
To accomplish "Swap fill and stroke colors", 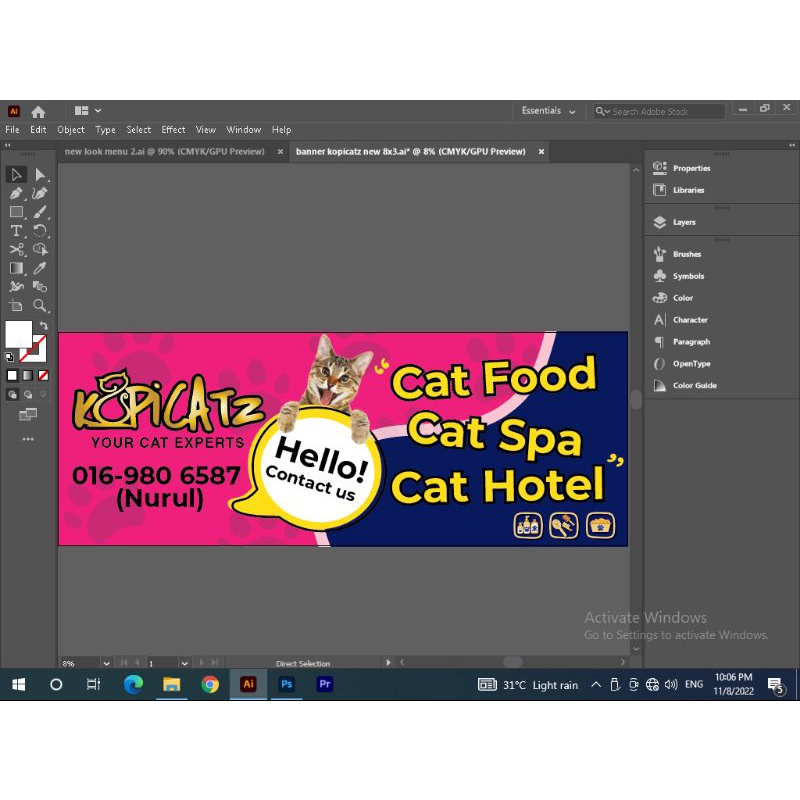I will (x=44, y=325).
